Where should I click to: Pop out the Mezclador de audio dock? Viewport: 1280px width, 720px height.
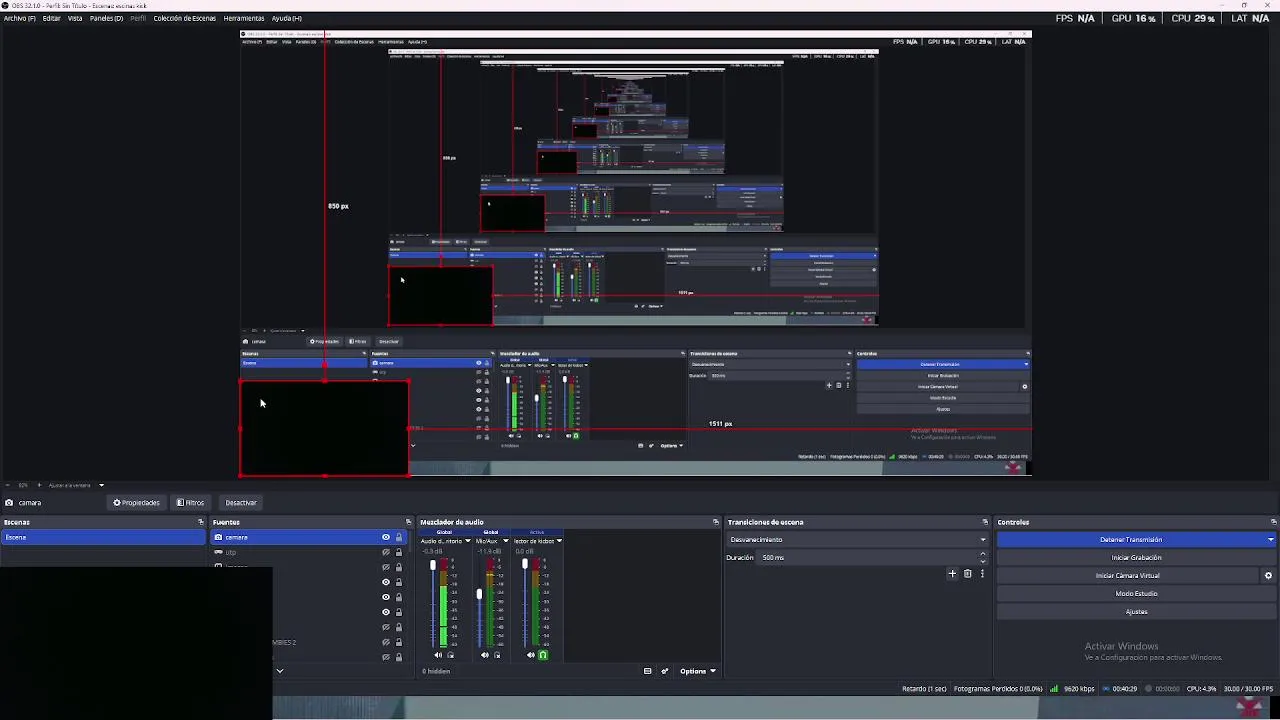click(x=716, y=522)
